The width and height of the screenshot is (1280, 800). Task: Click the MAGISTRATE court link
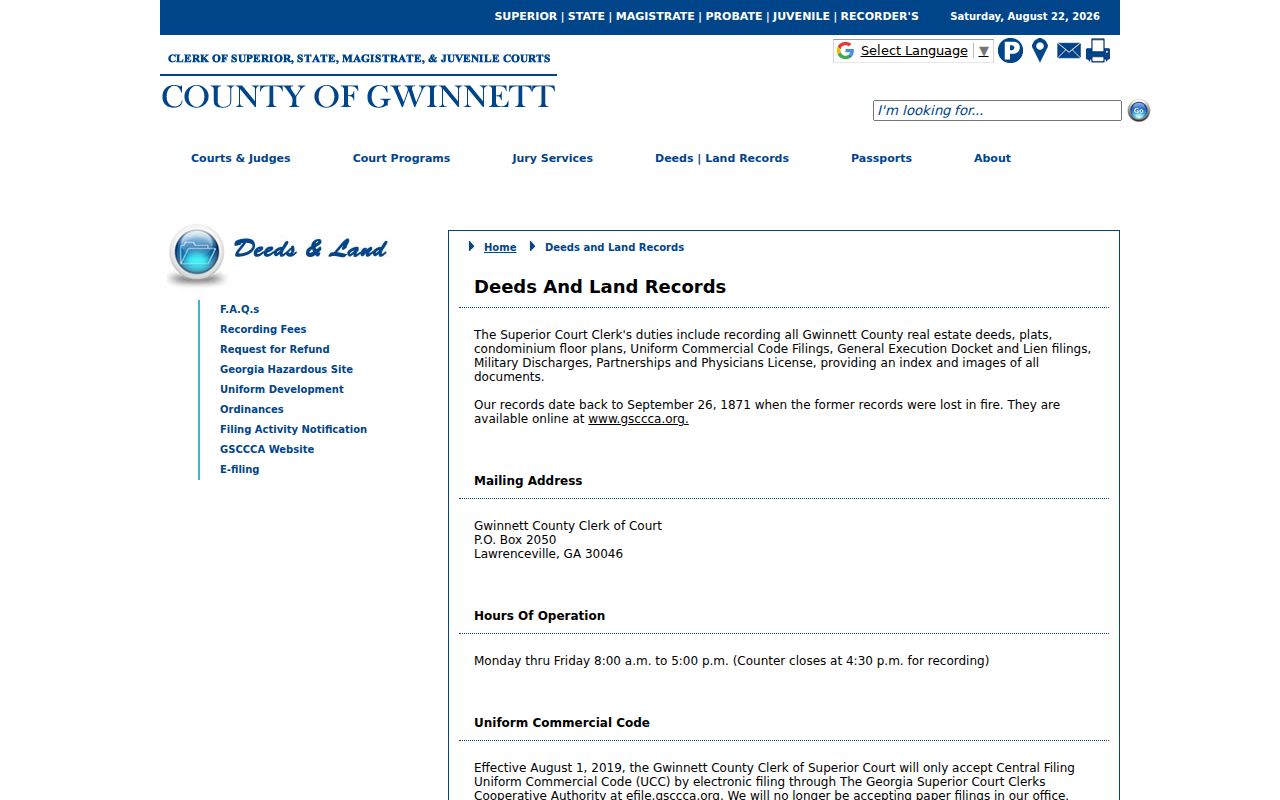(x=655, y=16)
